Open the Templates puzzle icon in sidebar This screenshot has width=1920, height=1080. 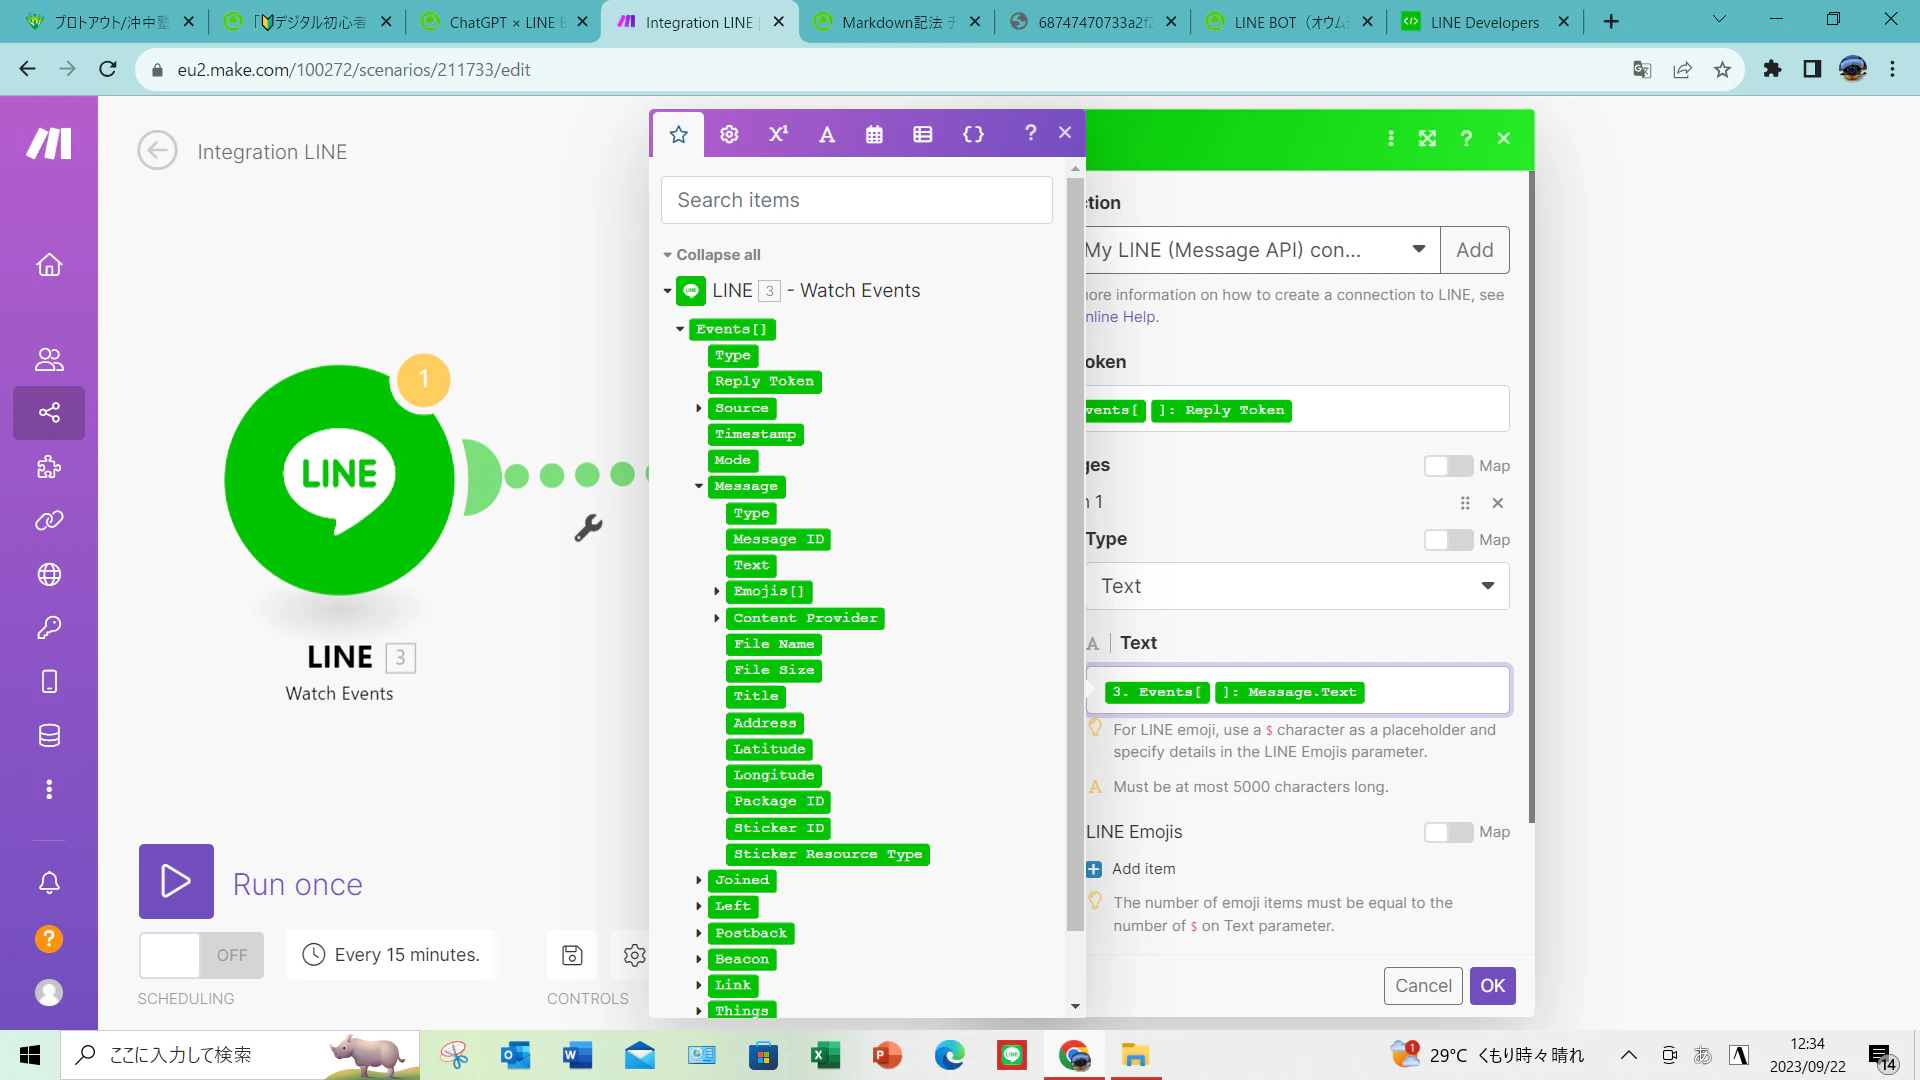click(x=49, y=467)
